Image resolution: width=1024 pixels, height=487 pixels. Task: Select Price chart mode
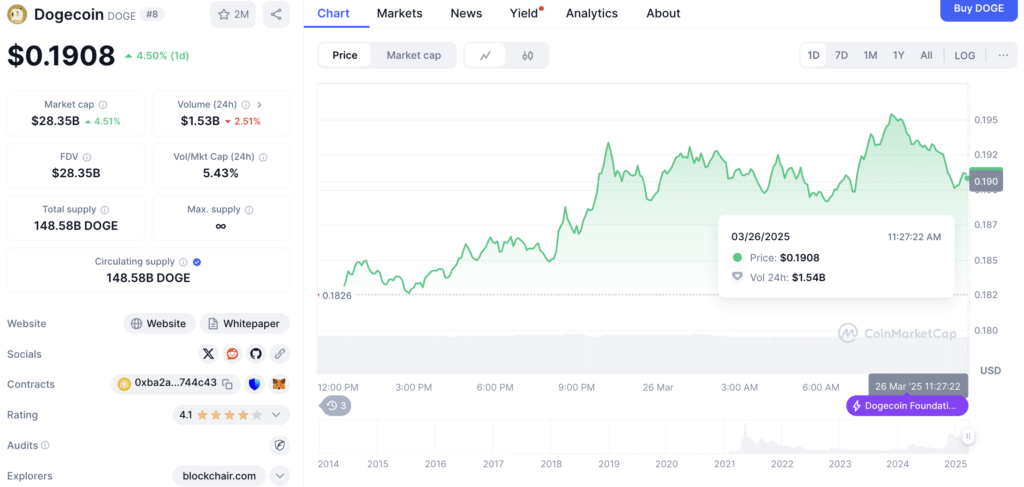tap(345, 55)
